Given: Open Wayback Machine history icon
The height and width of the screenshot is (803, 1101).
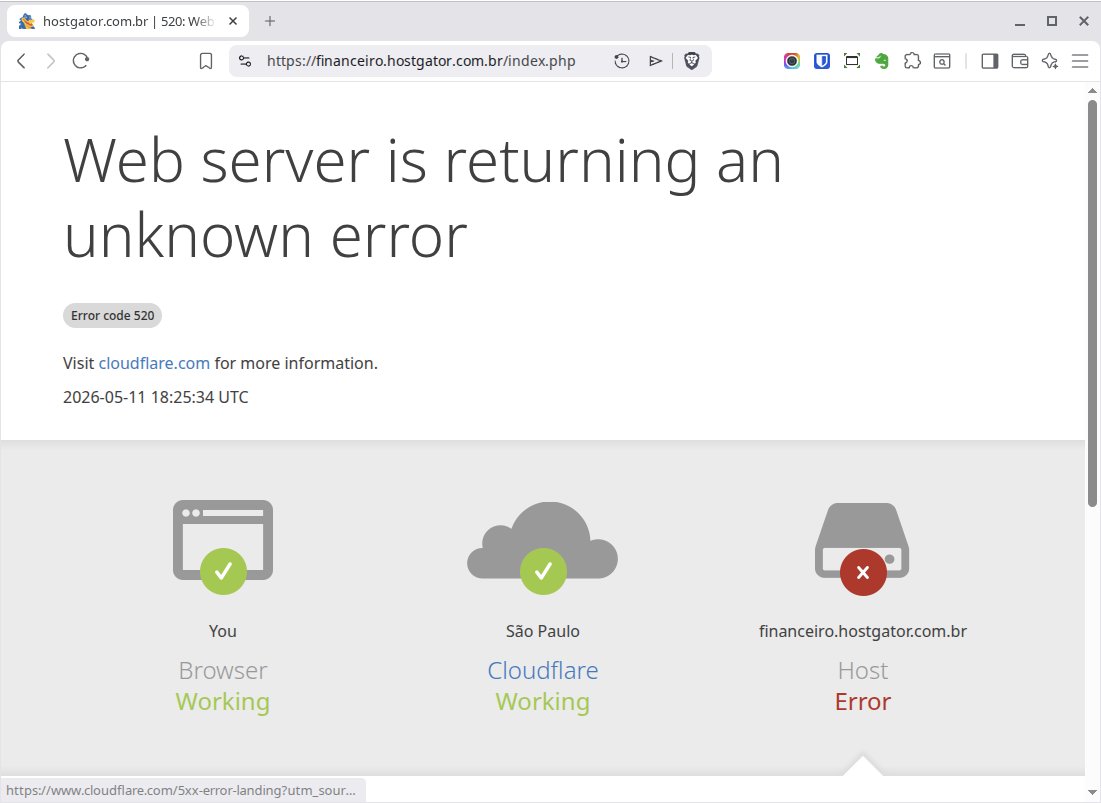Looking at the screenshot, I should (621, 61).
